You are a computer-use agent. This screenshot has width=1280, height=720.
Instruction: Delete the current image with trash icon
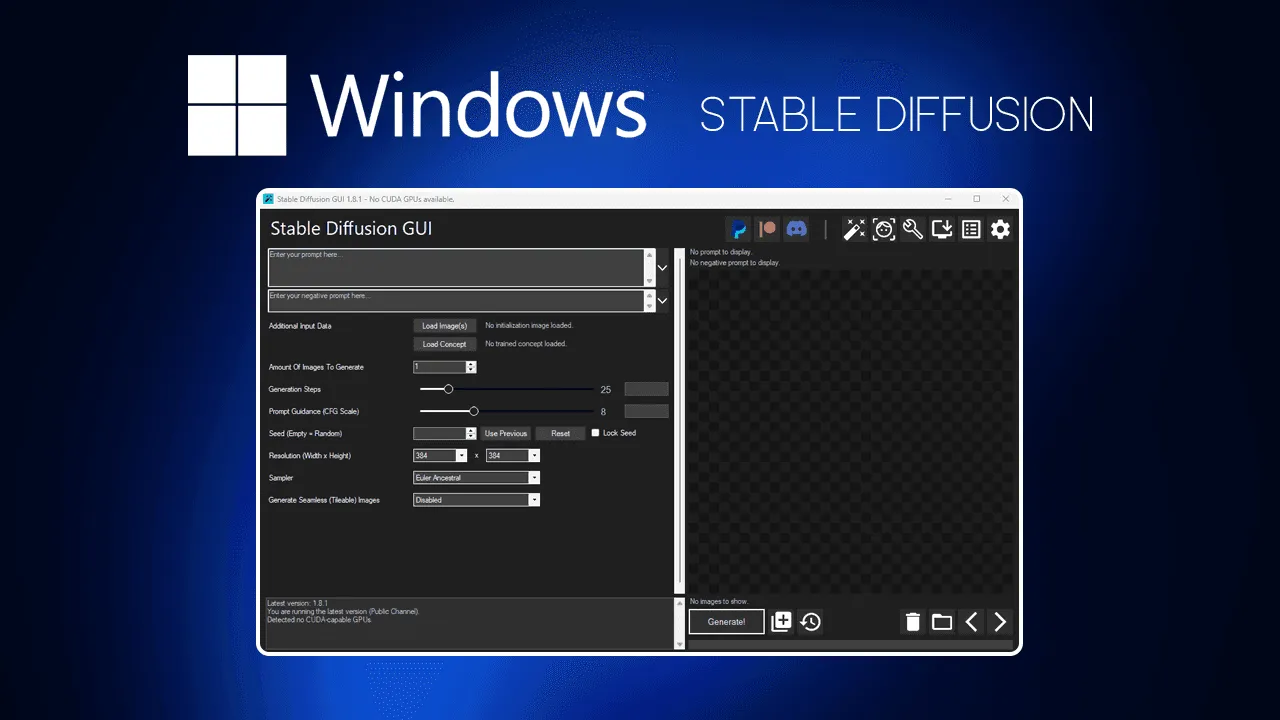tap(913, 621)
